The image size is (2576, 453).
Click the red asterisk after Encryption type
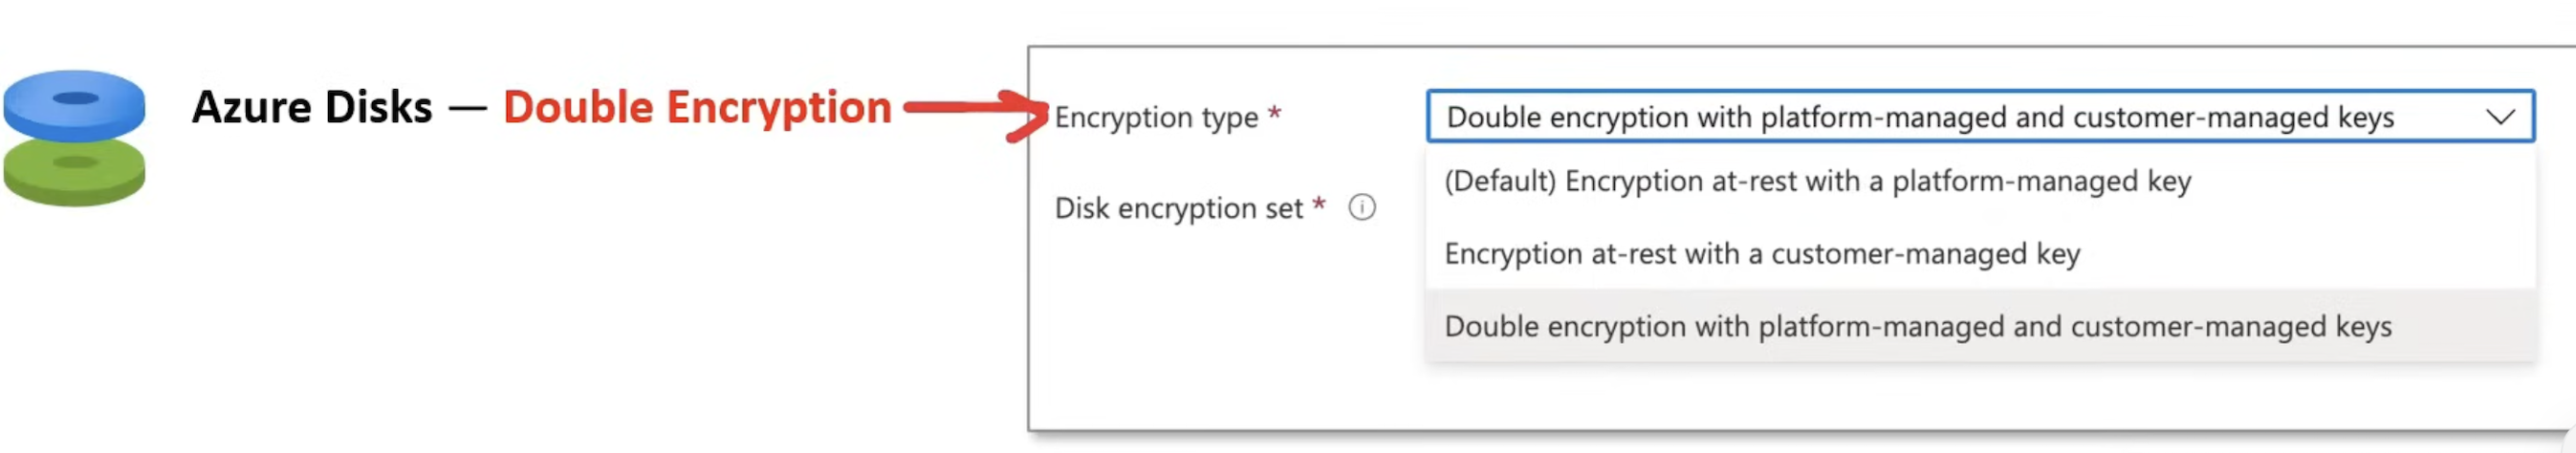click(1275, 114)
